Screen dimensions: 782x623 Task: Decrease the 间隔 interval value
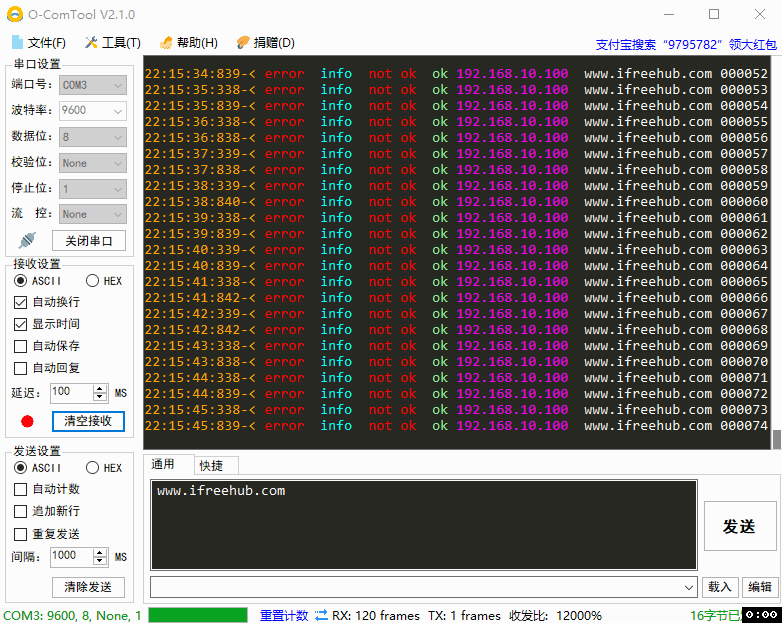pos(100,561)
